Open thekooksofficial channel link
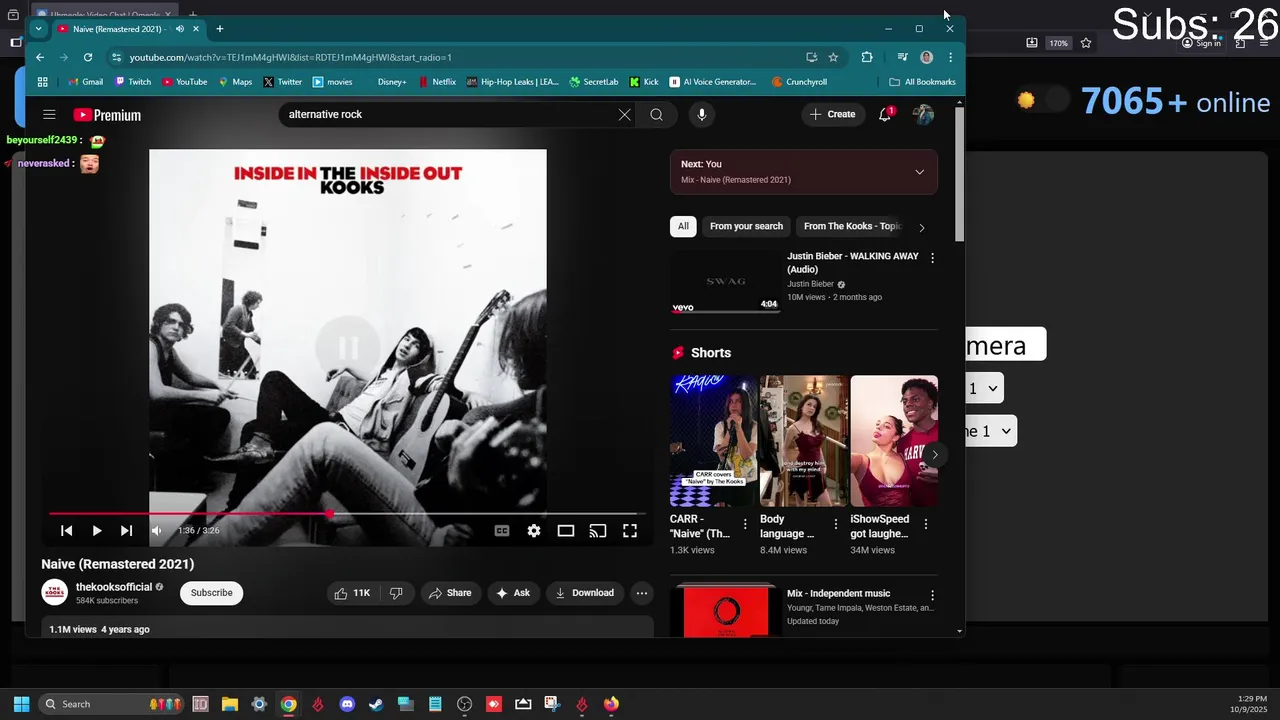Screen dimensions: 1280x720 point(114,587)
